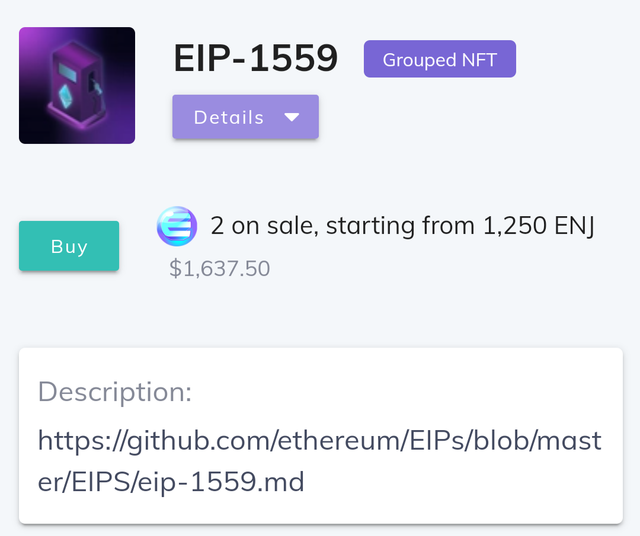Expand the Details dropdown arrow

292,118
